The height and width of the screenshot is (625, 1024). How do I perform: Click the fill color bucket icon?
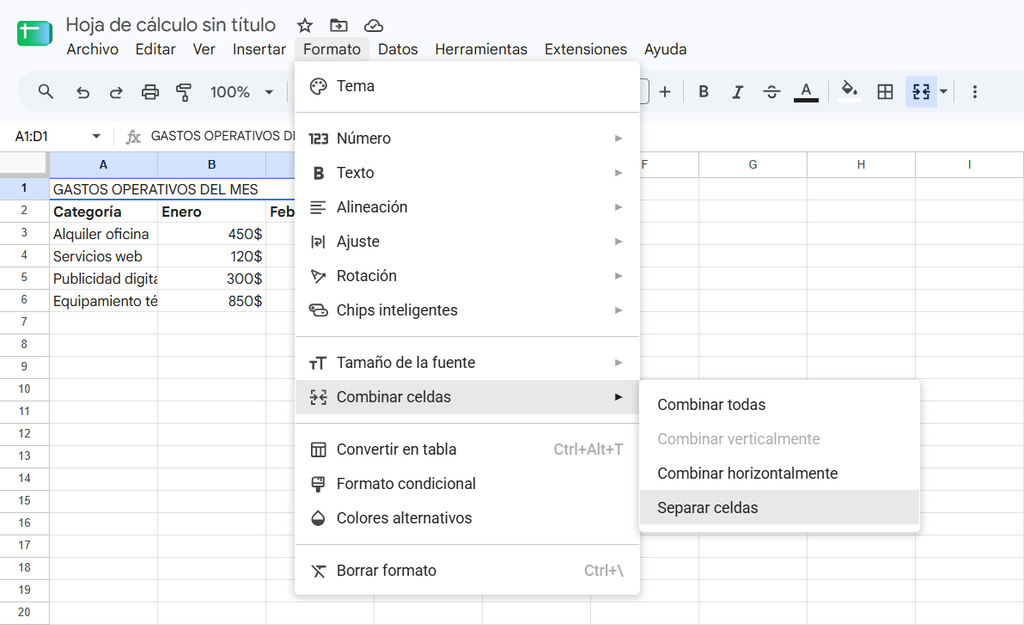(850, 91)
